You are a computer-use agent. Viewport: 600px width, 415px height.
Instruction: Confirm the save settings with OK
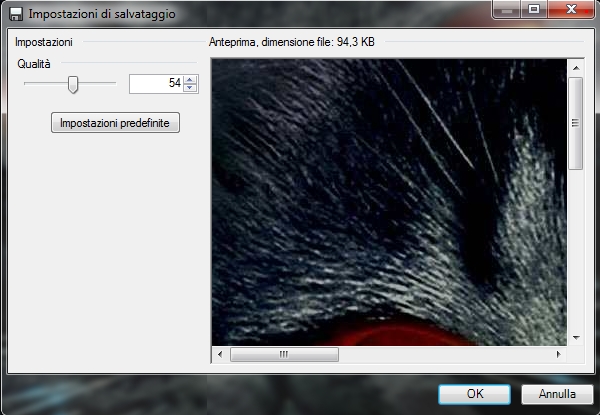(x=475, y=393)
